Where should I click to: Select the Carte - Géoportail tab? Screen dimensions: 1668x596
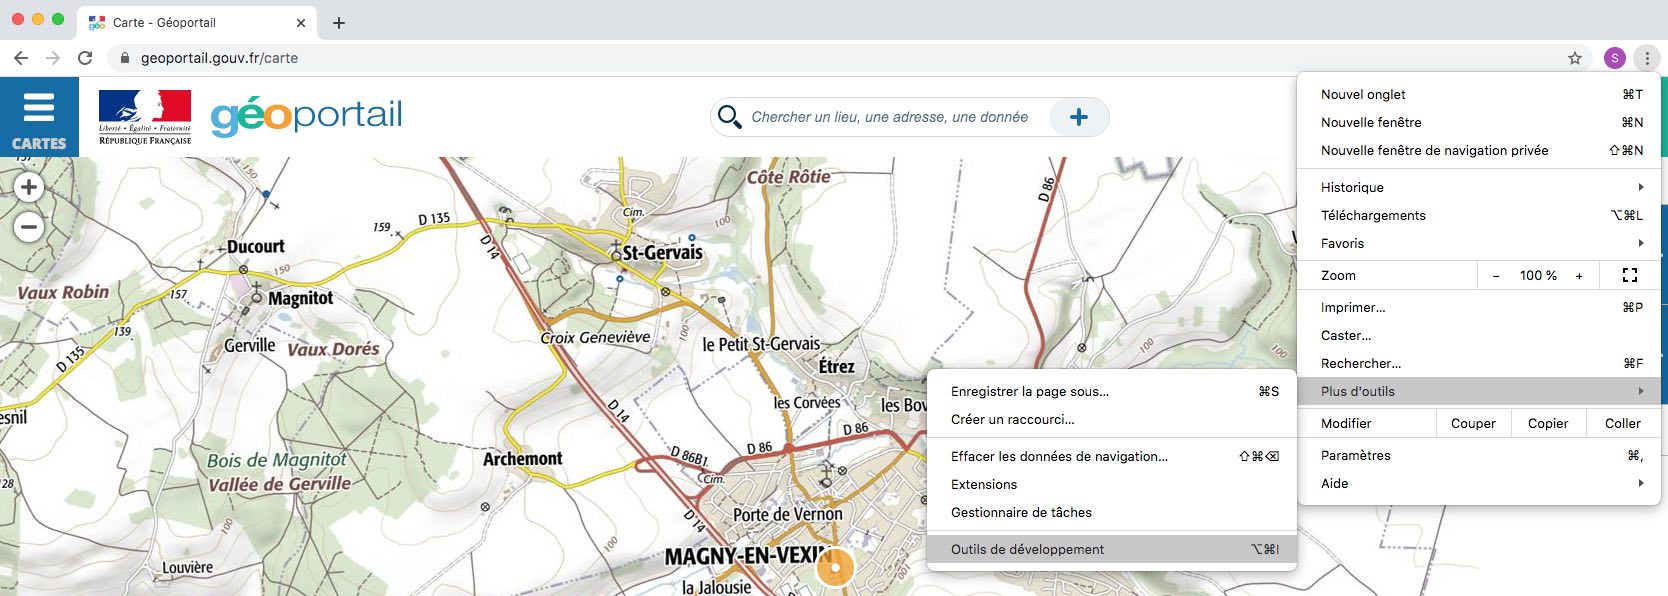coord(197,23)
